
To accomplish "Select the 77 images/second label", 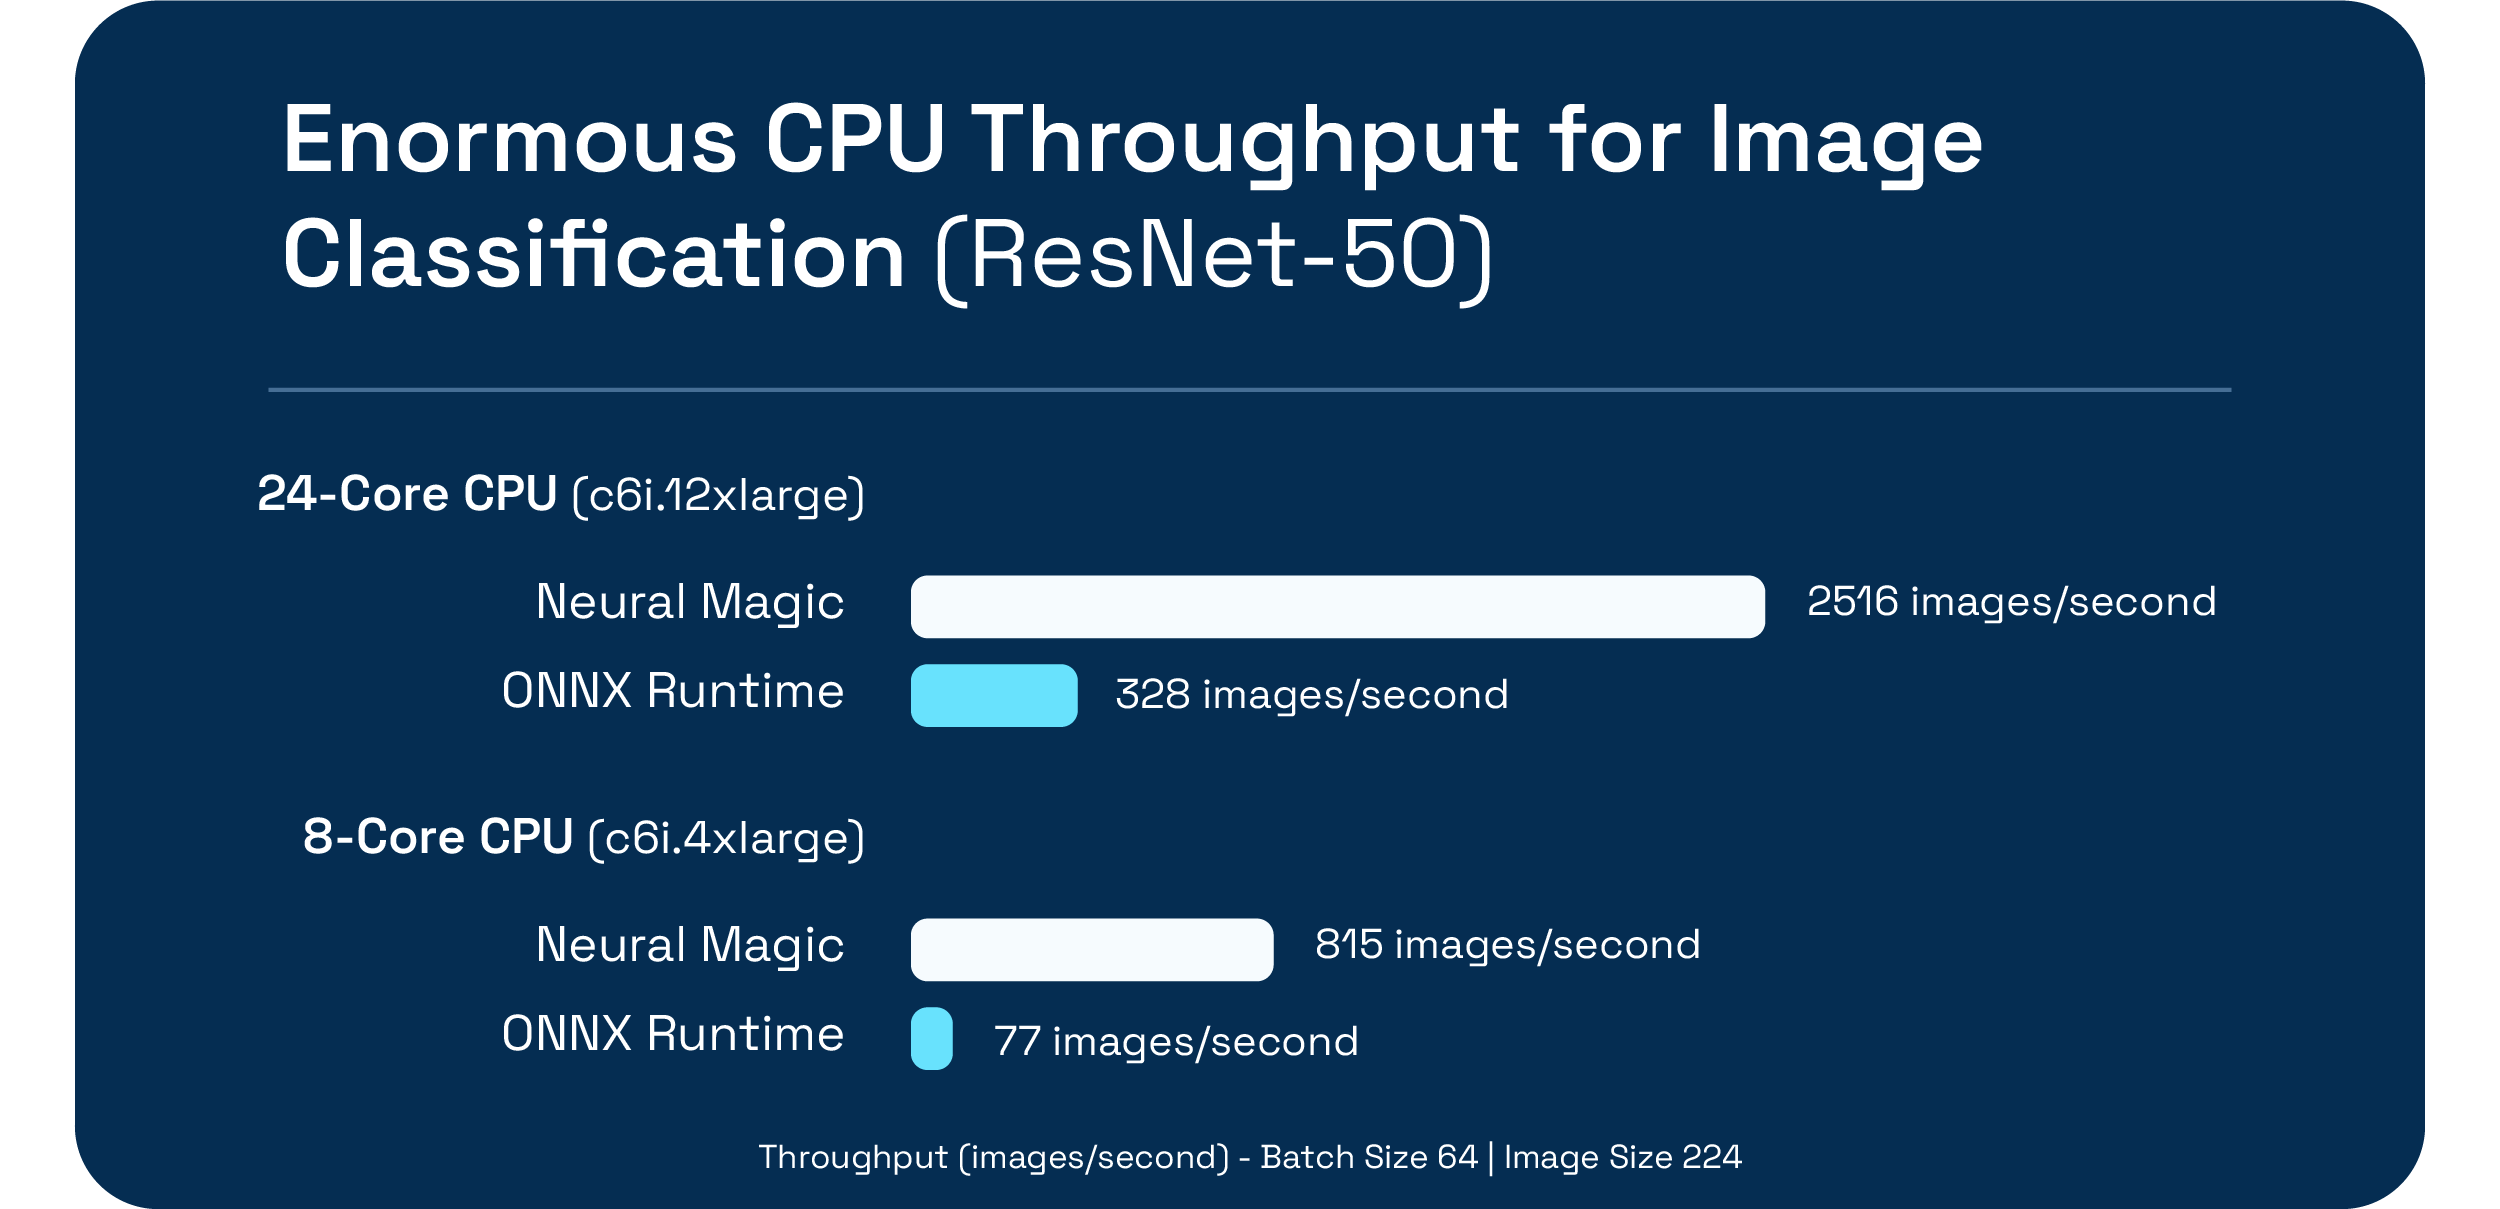I will (1176, 1042).
